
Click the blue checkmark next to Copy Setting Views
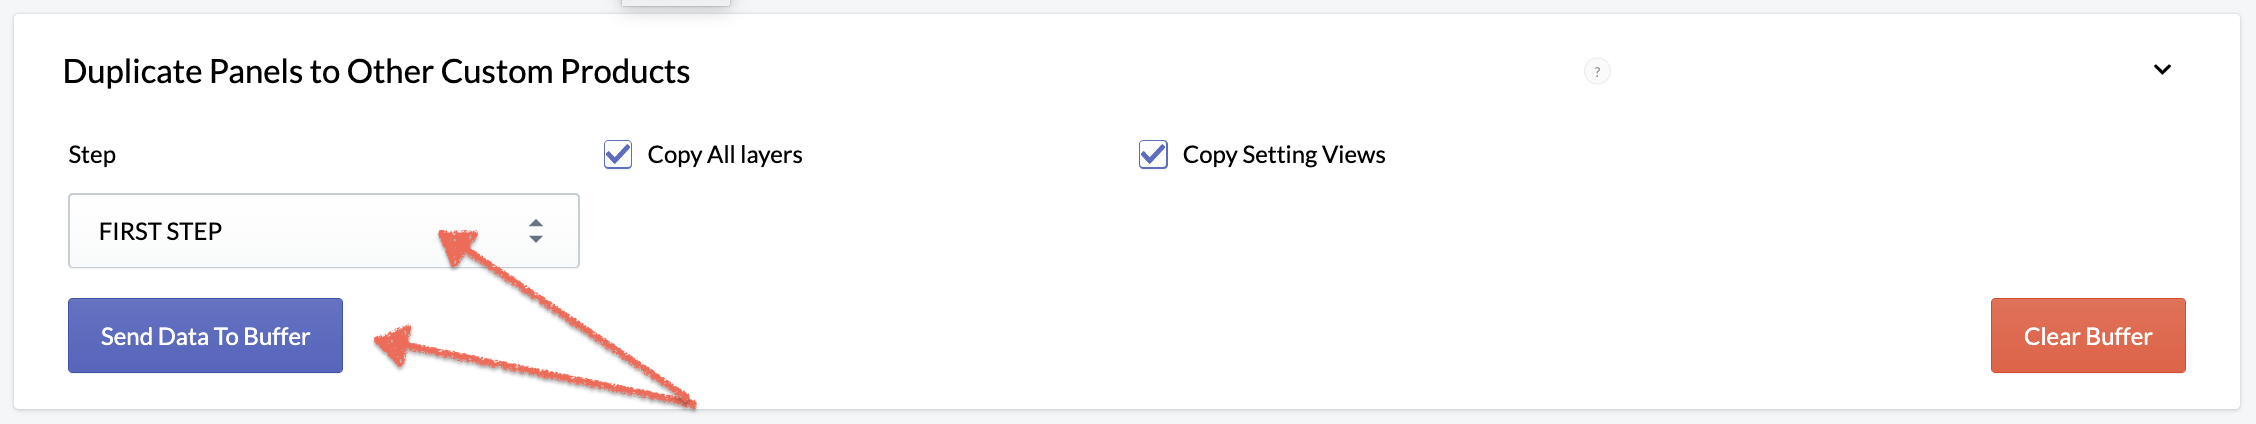(1153, 155)
